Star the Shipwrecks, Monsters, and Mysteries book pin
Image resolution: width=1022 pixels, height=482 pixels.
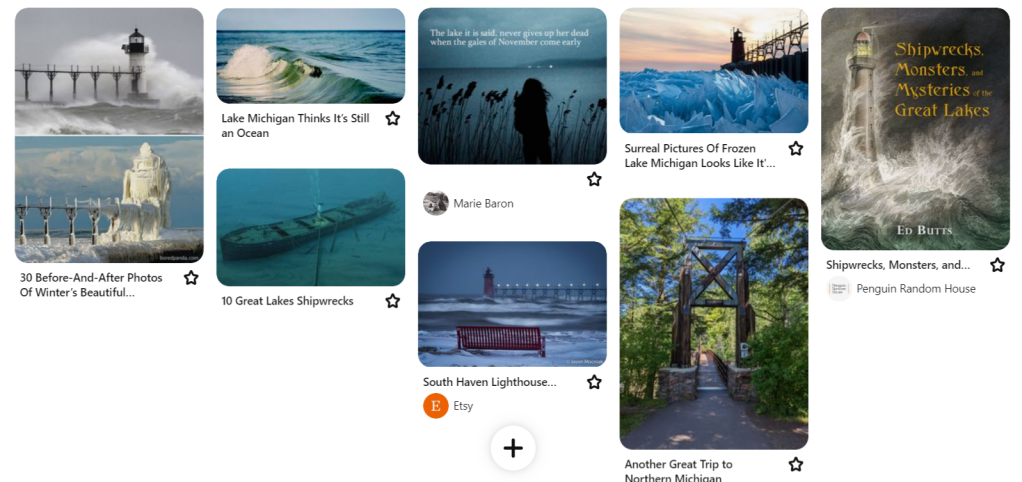pyautogui.click(x=997, y=265)
